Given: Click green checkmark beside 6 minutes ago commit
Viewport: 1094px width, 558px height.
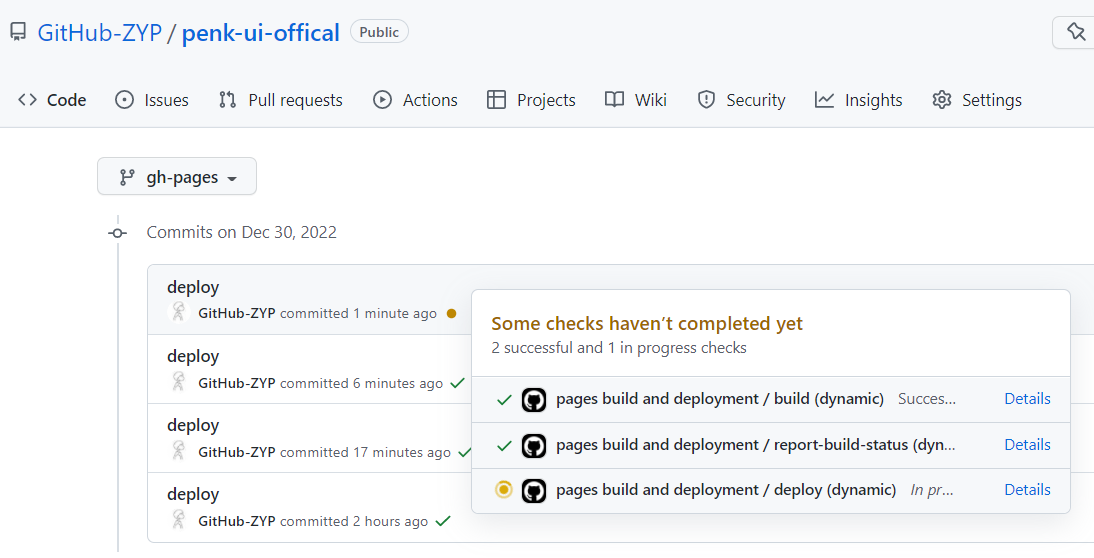Looking at the screenshot, I should click(458, 383).
